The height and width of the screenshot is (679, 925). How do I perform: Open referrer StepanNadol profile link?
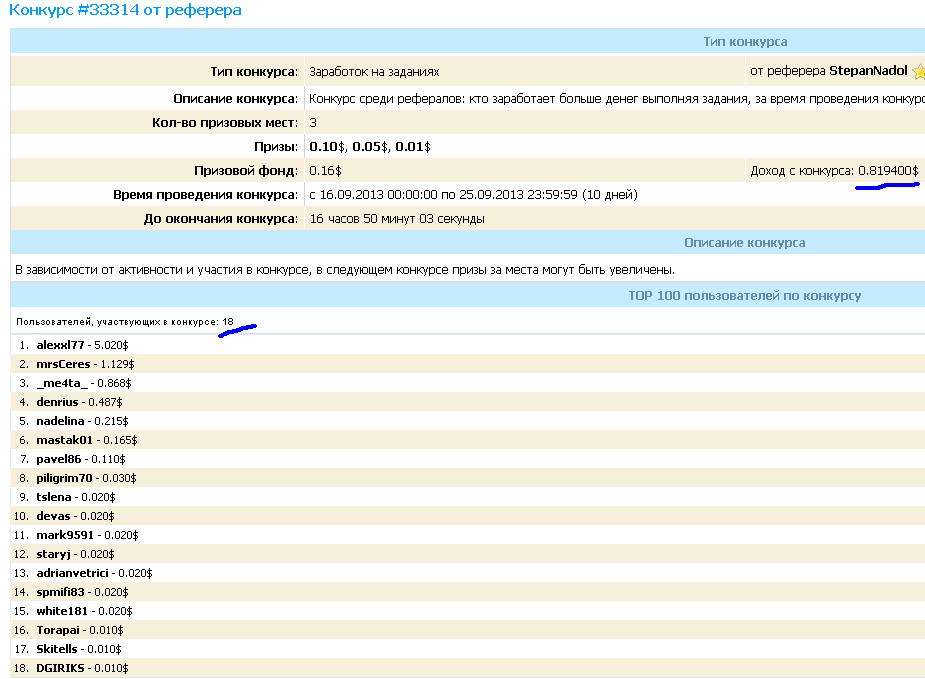pyautogui.click(x=868, y=71)
